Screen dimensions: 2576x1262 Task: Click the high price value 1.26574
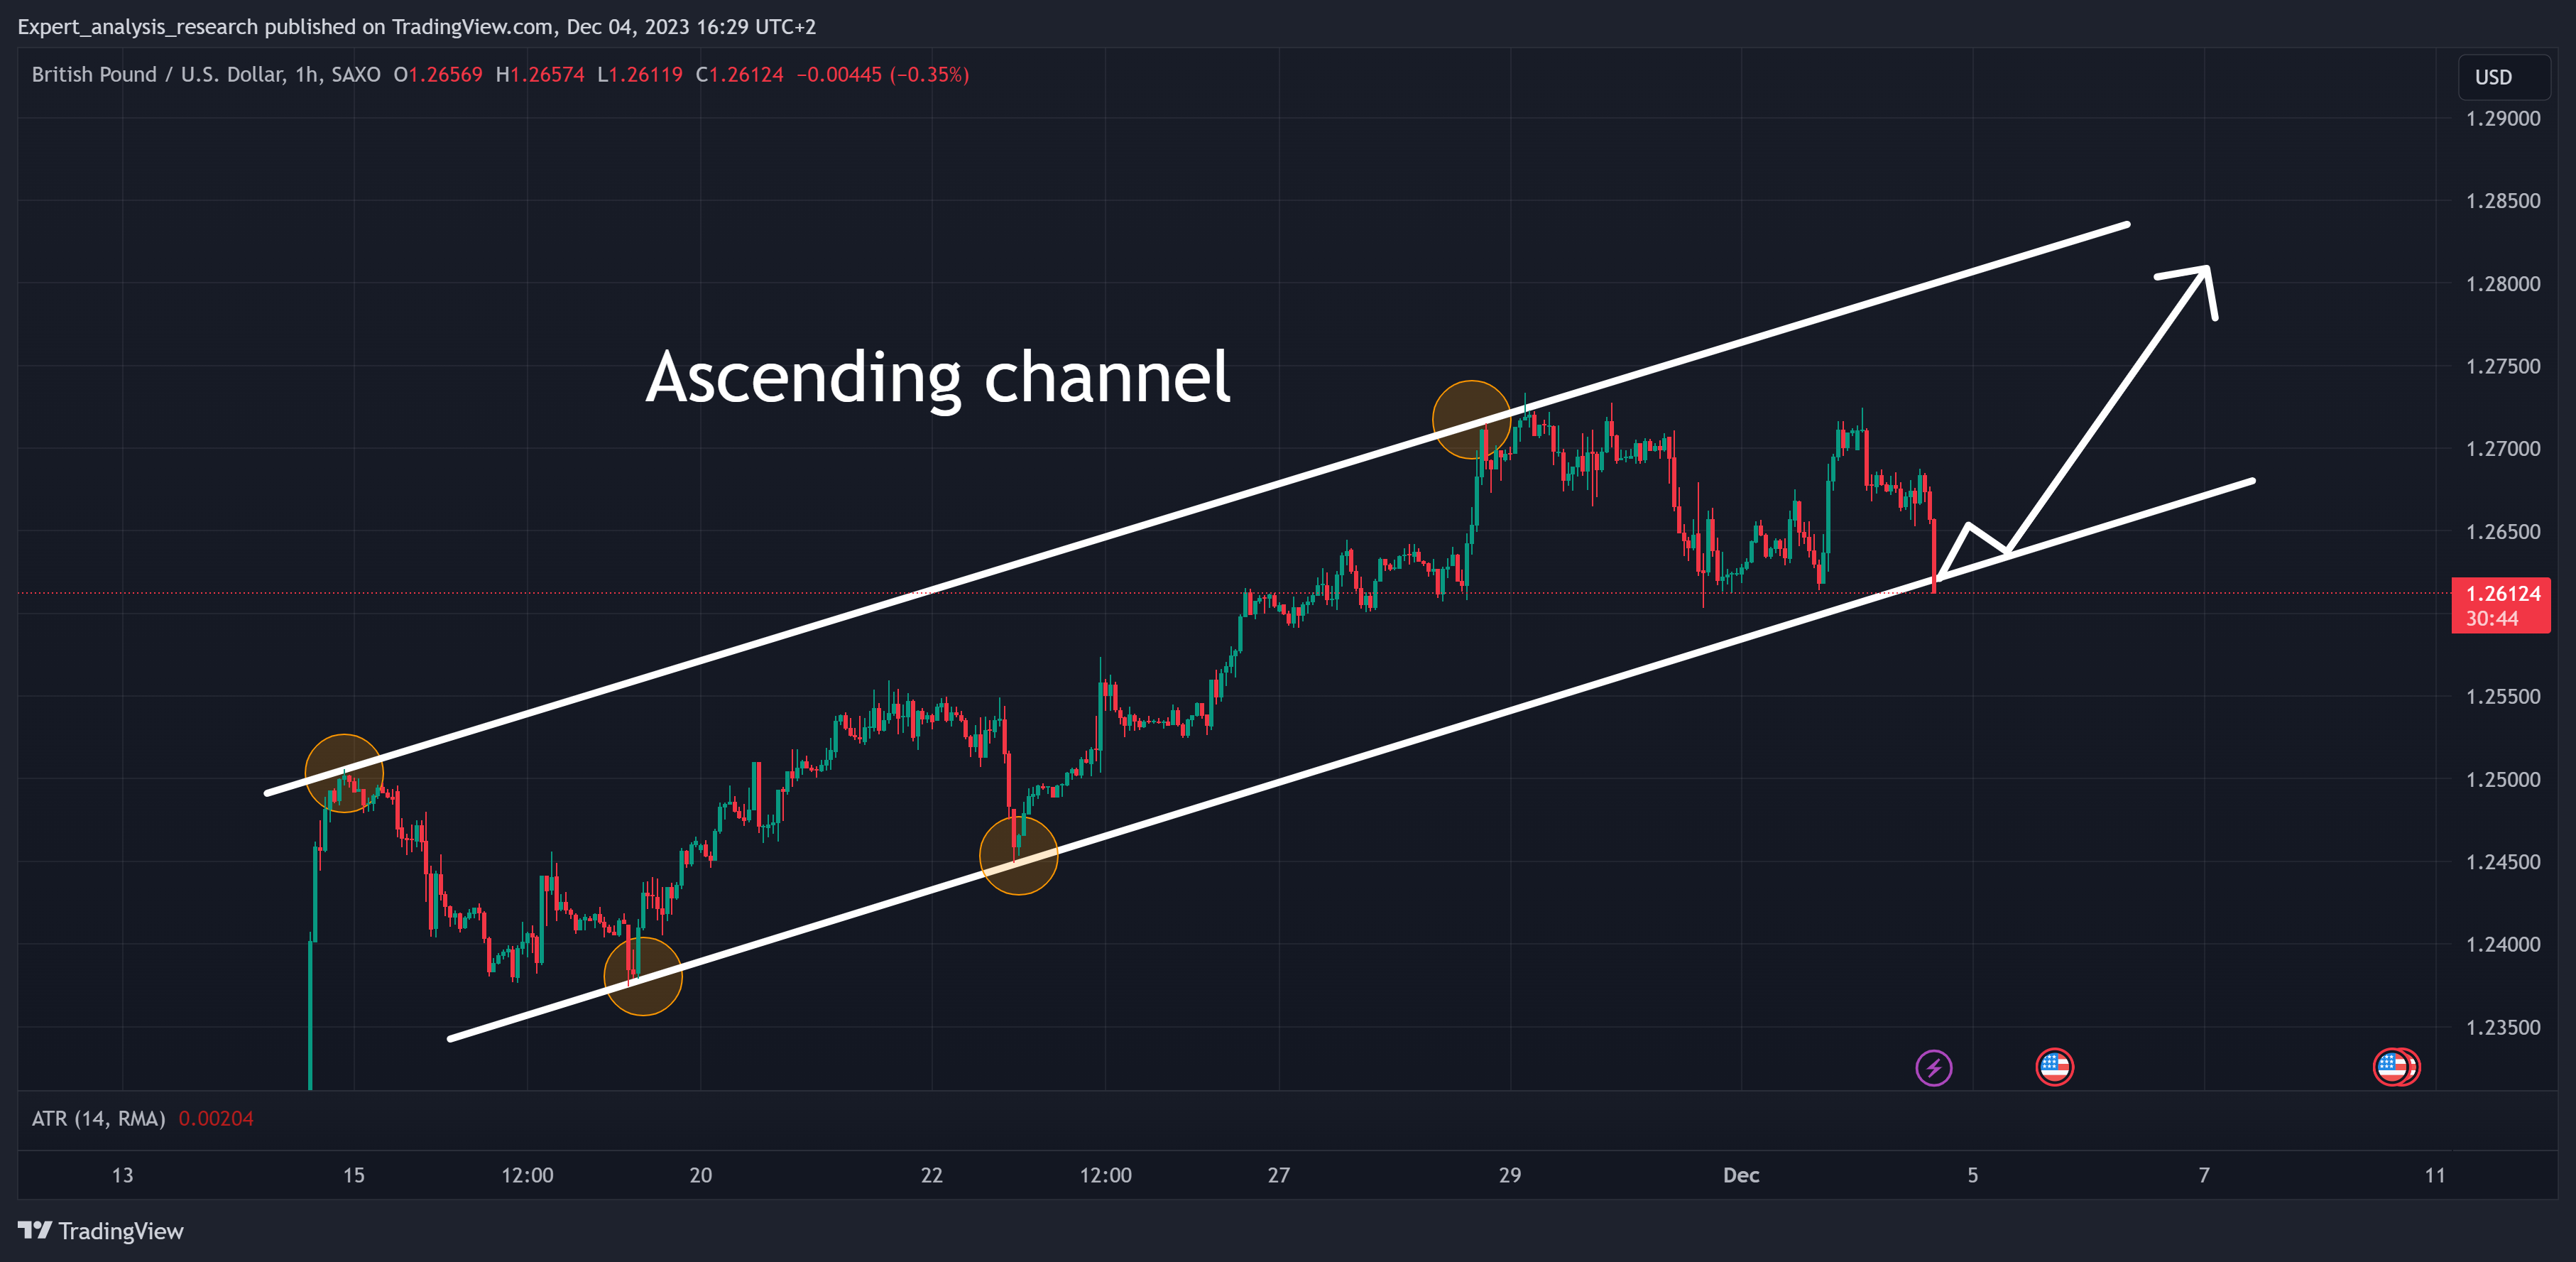547,74
